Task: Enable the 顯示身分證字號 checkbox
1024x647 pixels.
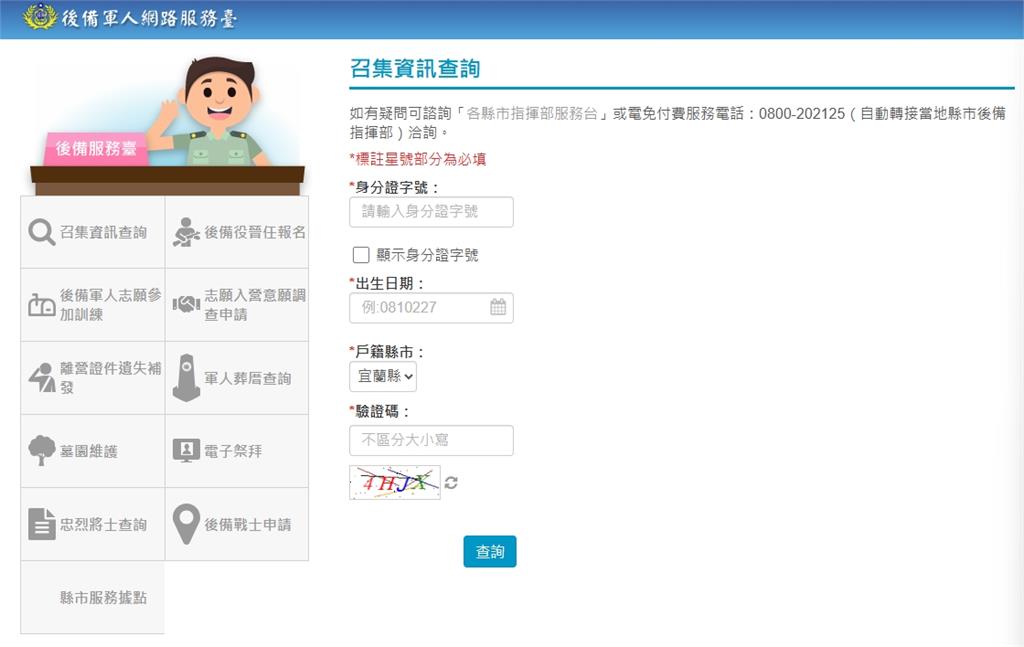Action: click(x=361, y=255)
